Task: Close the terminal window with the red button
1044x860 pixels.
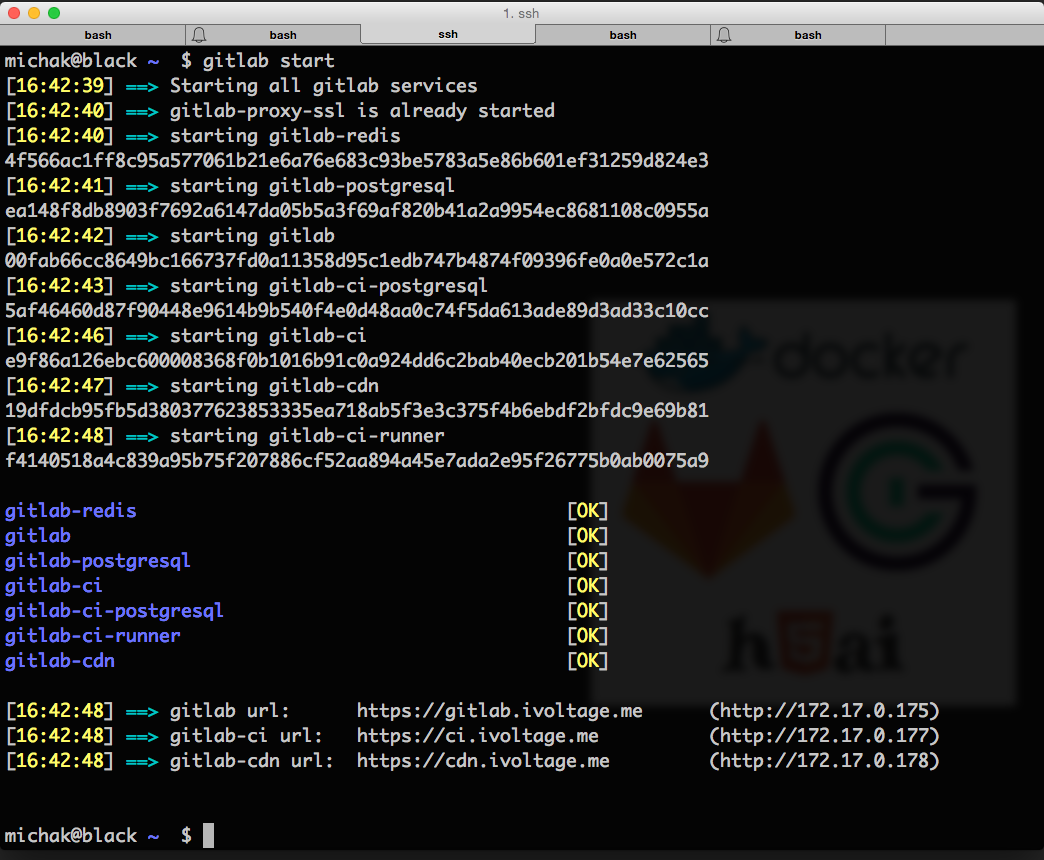Action: click(13, 13)
